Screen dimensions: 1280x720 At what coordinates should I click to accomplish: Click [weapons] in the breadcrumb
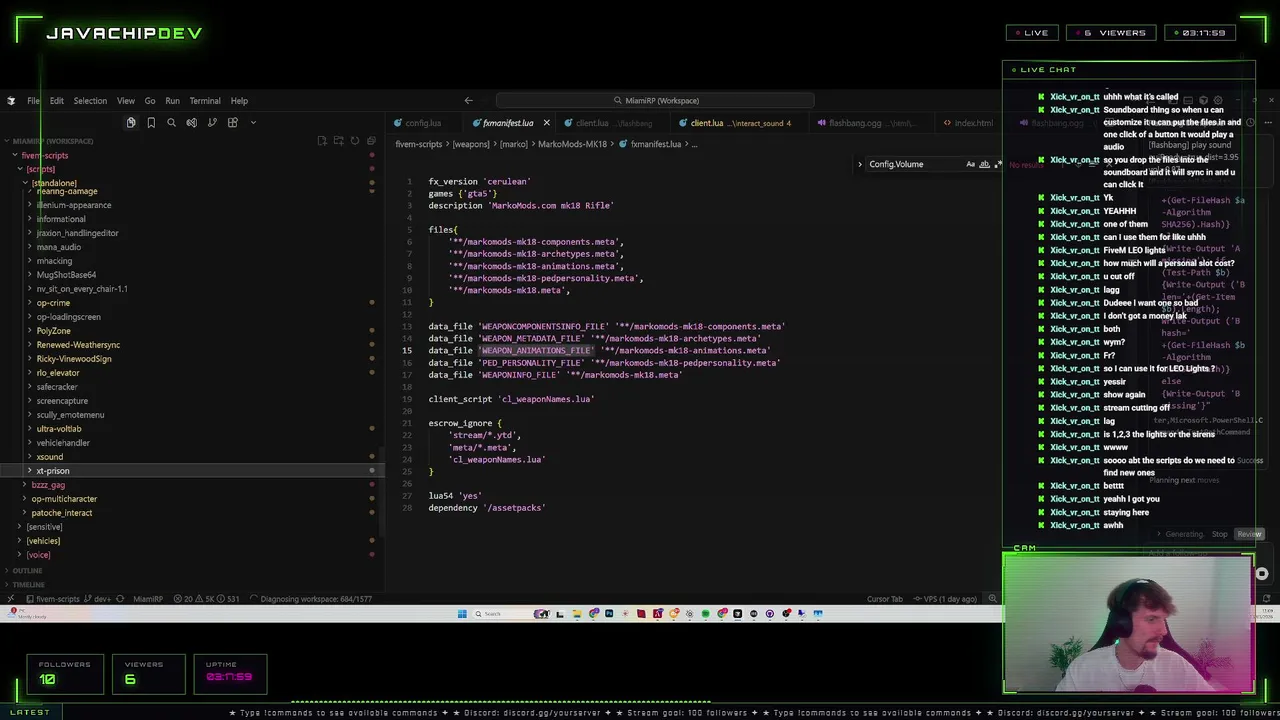coord(471,144)
